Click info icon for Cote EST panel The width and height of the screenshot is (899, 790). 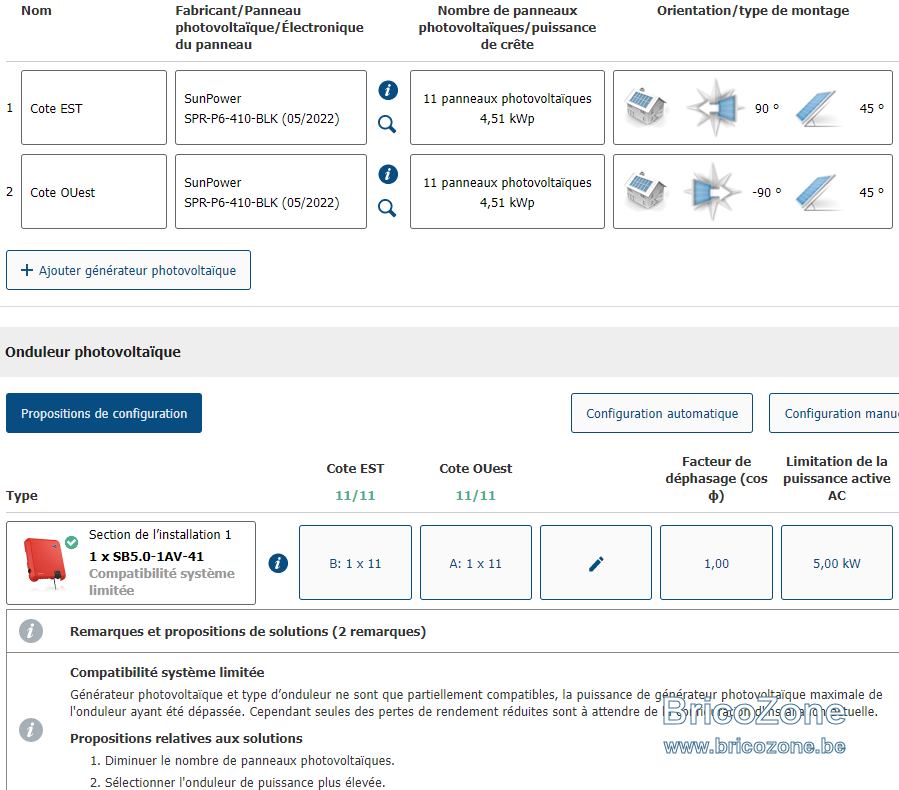coord(388,90)
